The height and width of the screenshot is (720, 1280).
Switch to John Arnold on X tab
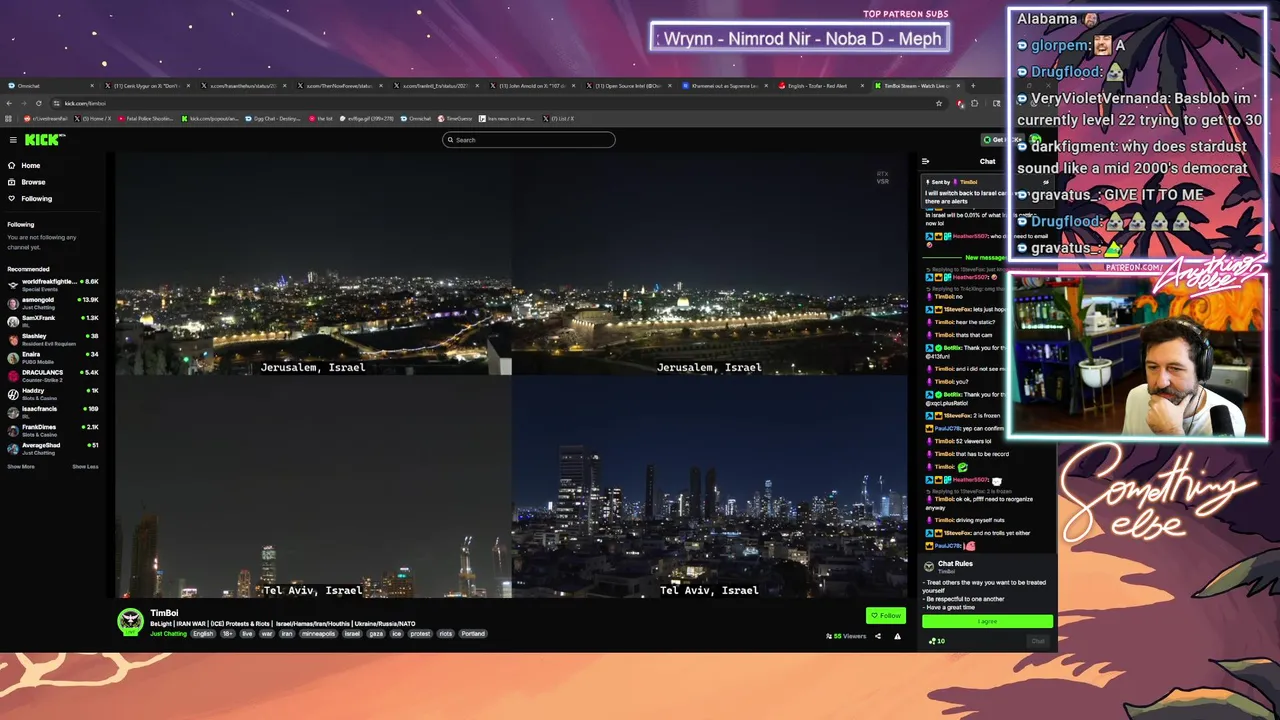tap(533, 86)
